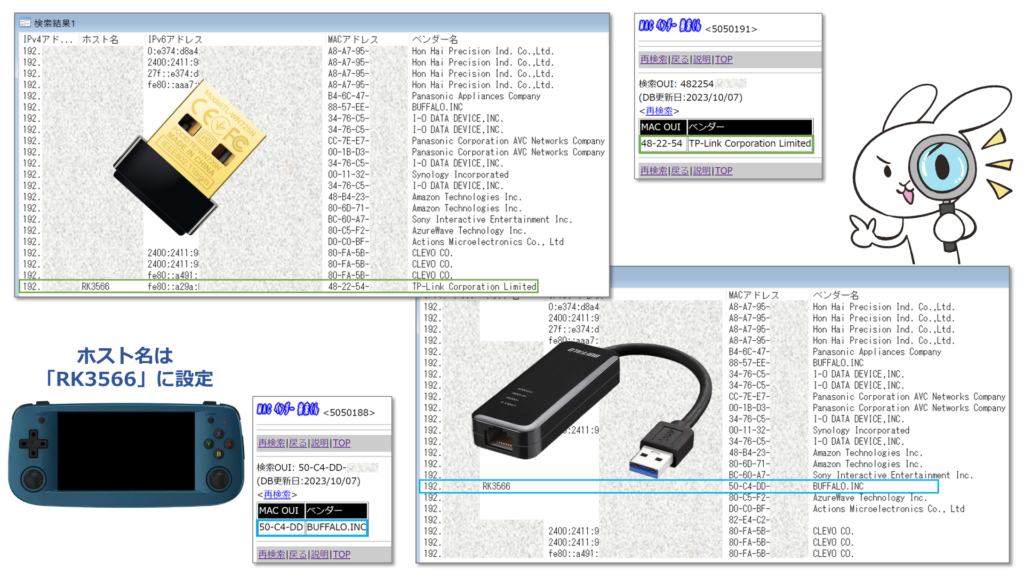Click <再検索> link below DB更新日 in 5050191 panel
Image resolution: width=1024 pixels, height=576 pixels.
coord(659,111)
